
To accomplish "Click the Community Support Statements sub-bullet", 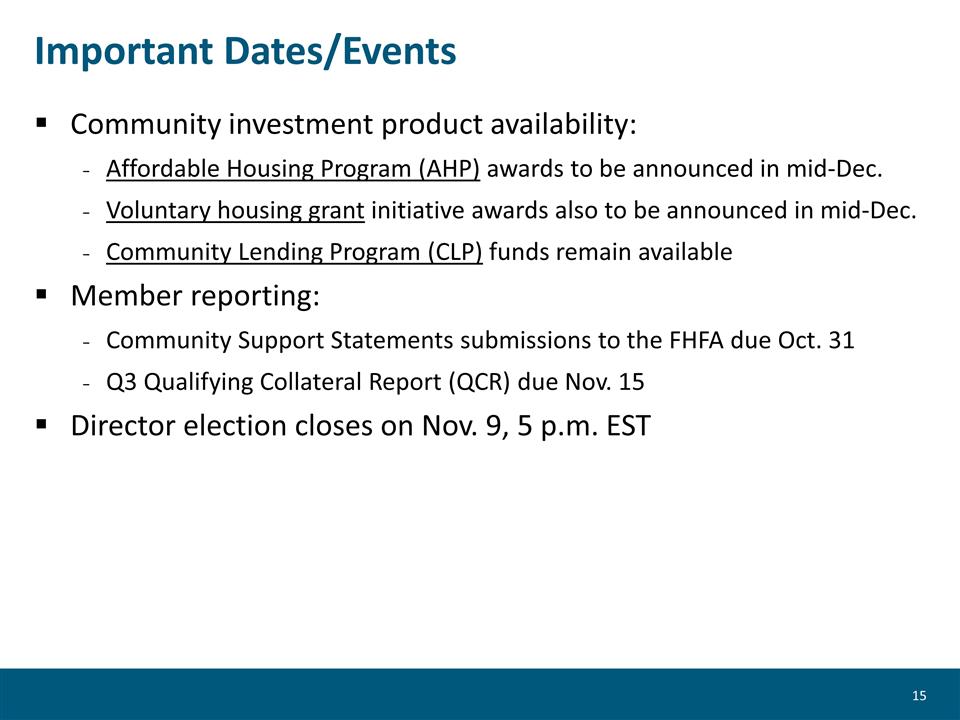I will (480, 340).
